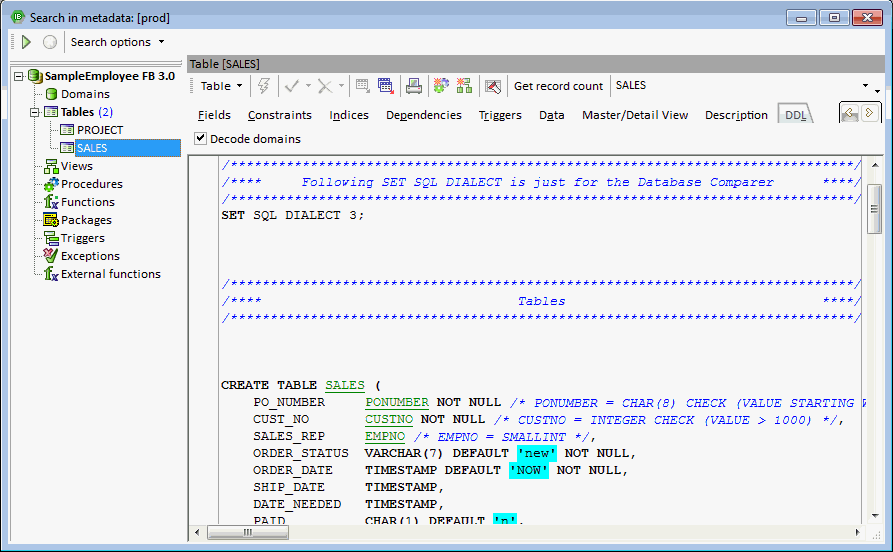
Task: Switch to the Master/Detail View tab
Action: 635,115
